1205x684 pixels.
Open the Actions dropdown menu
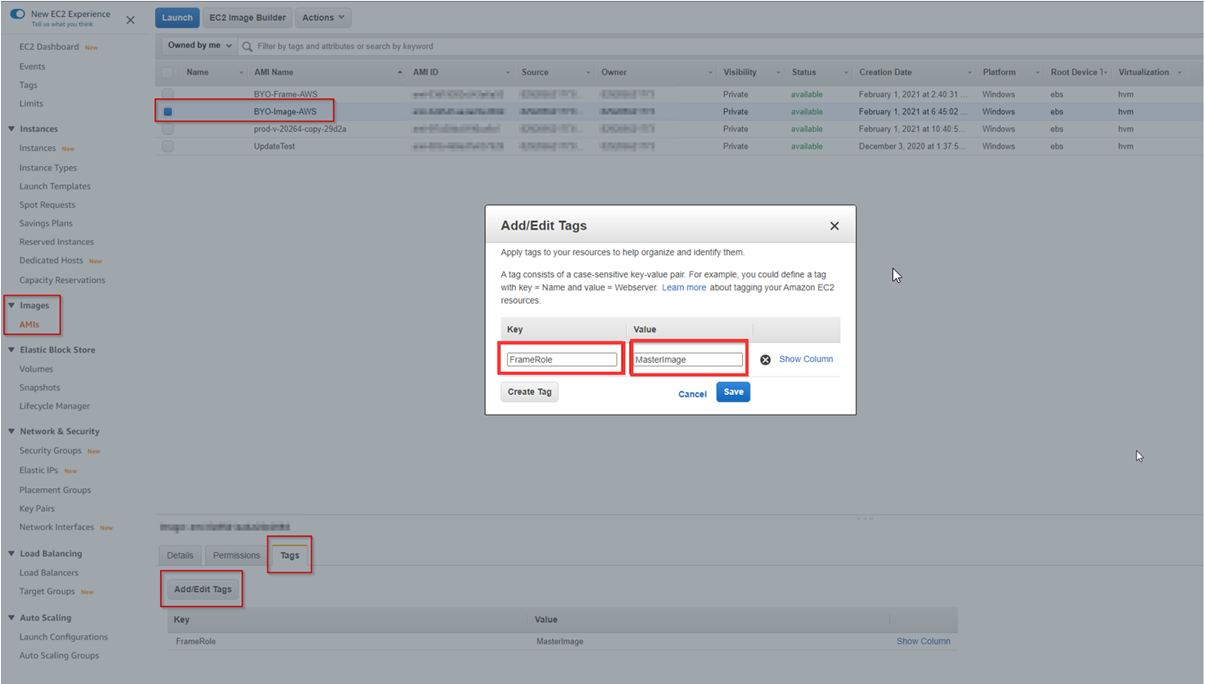tap(322, 17)
